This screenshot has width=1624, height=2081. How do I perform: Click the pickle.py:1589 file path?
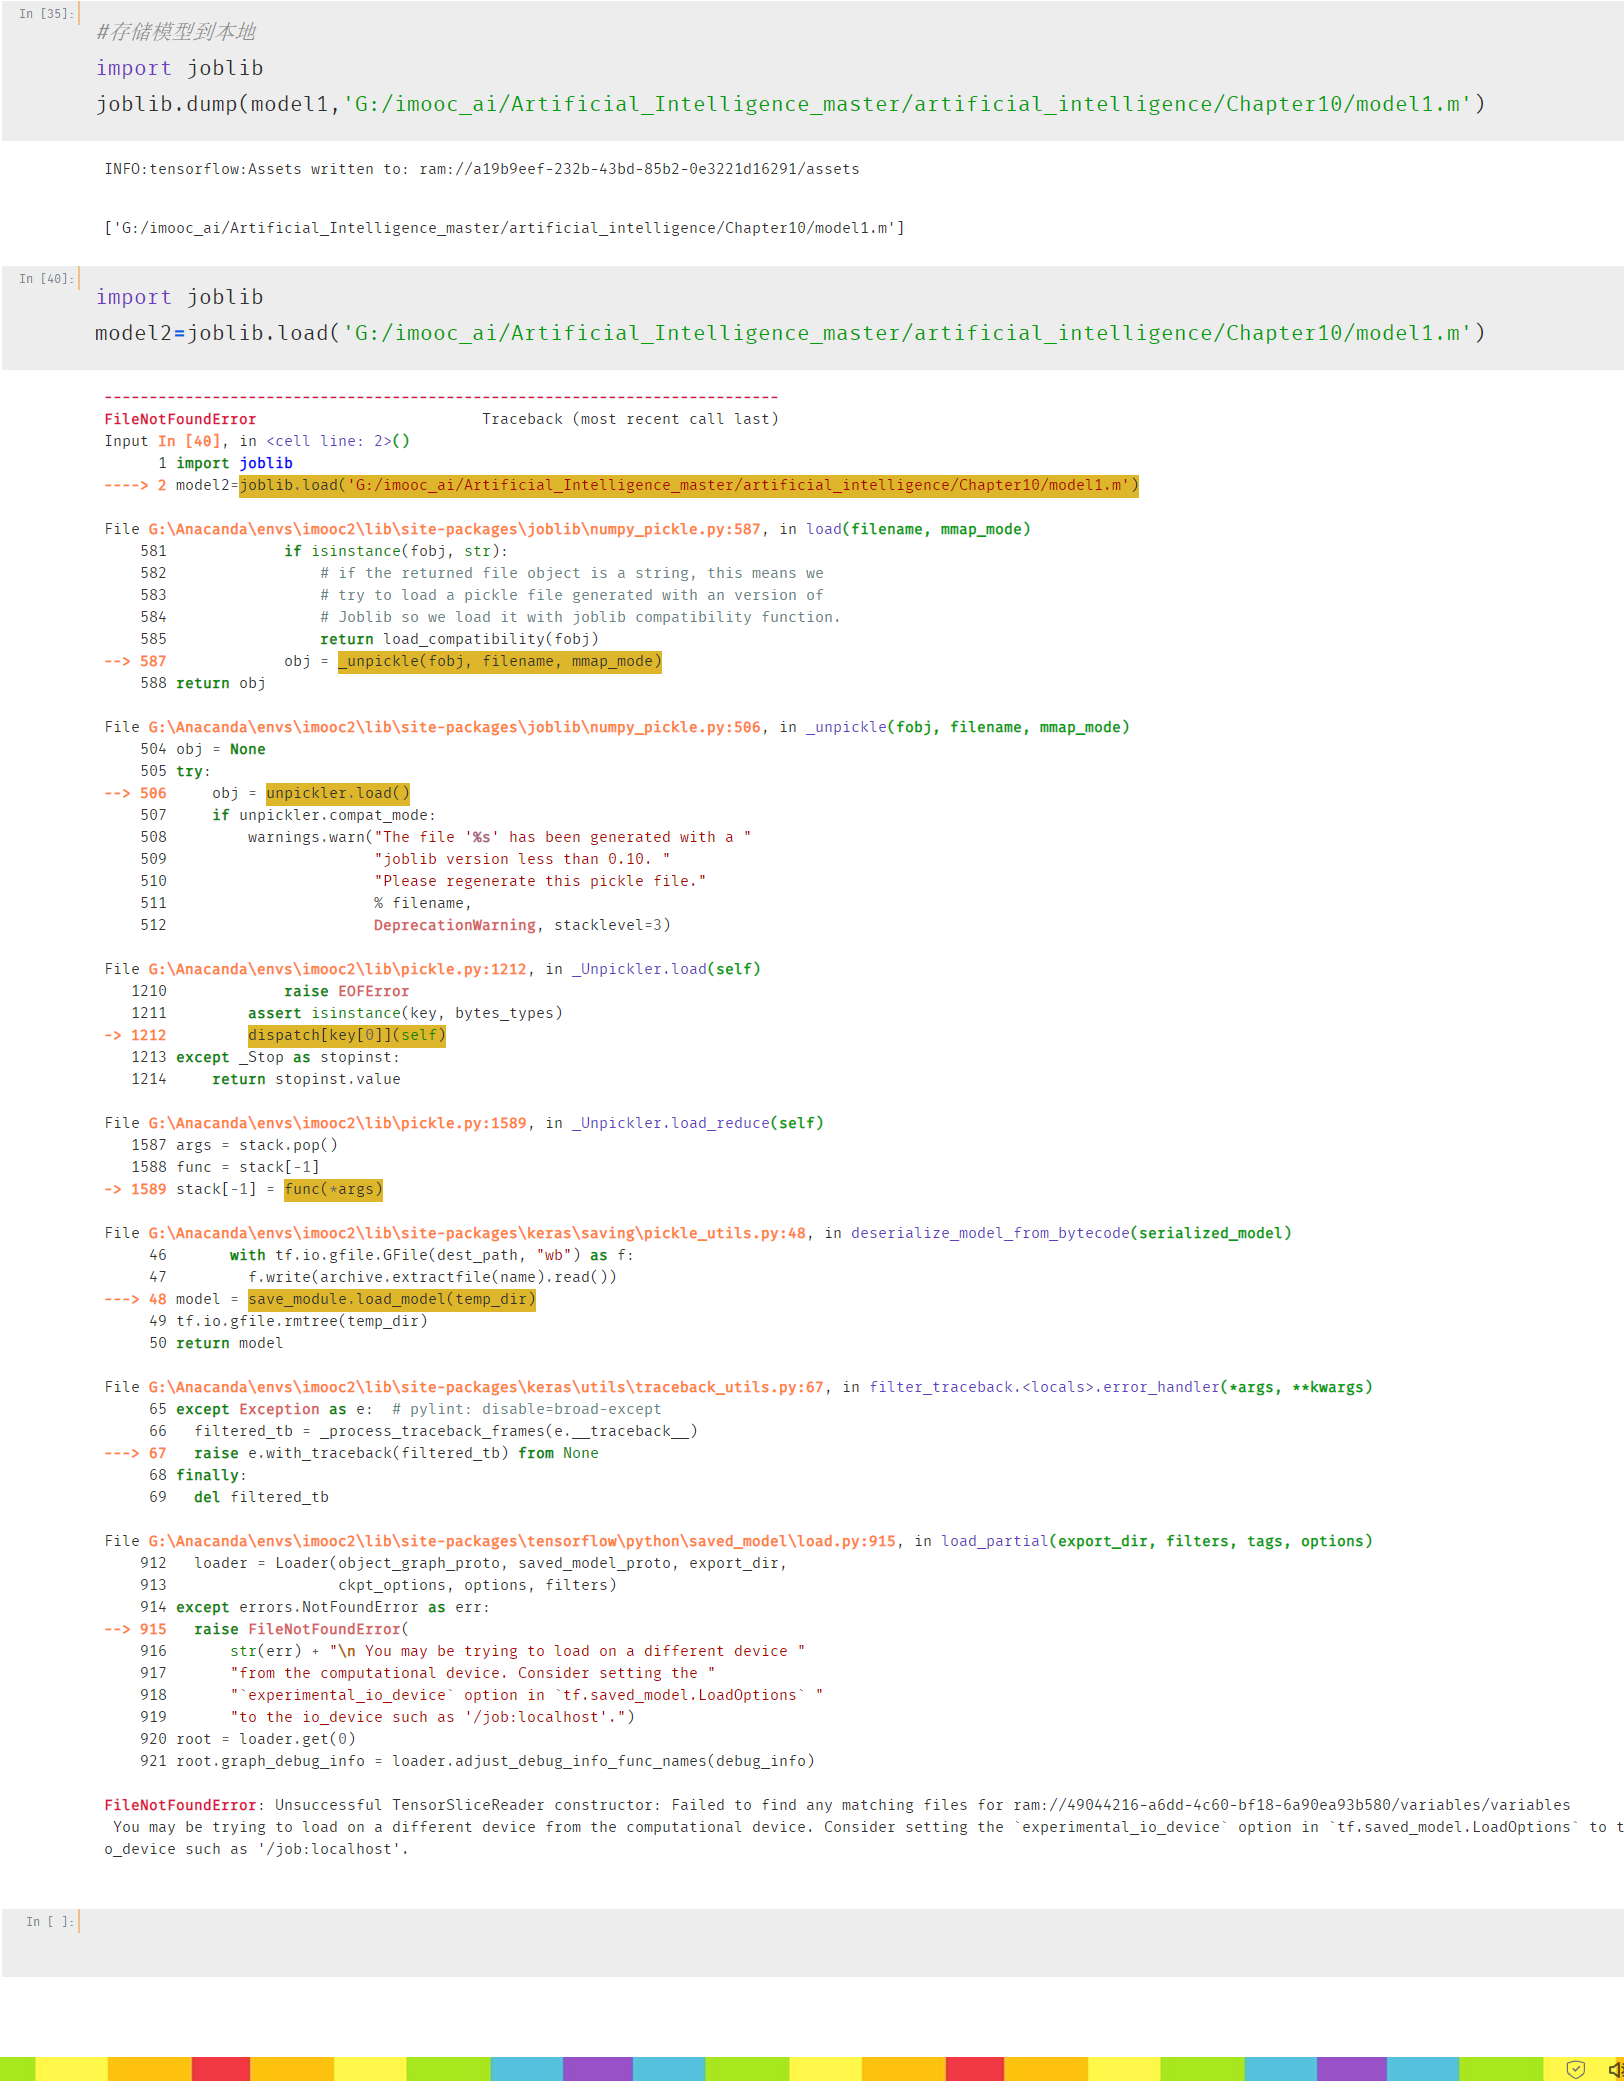tap(338, 1123)
